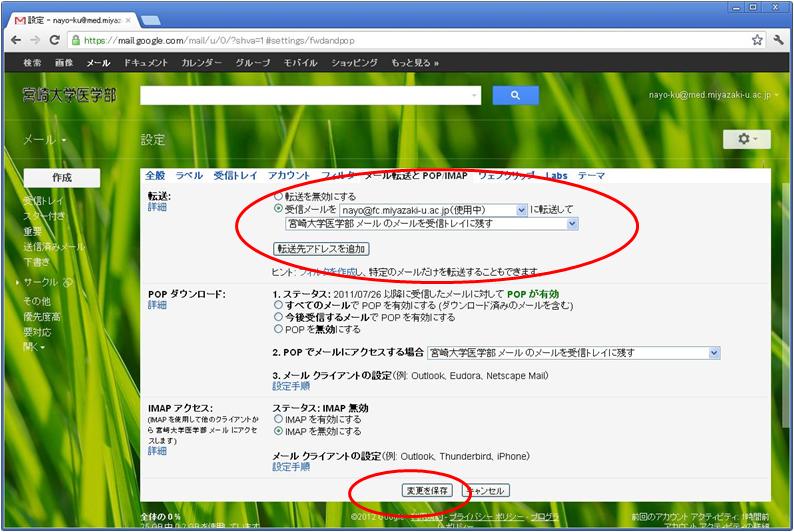This screenshot has height=532, width=794.
Task: Expand the POP access action dropdown
Action: pos(573,353)
